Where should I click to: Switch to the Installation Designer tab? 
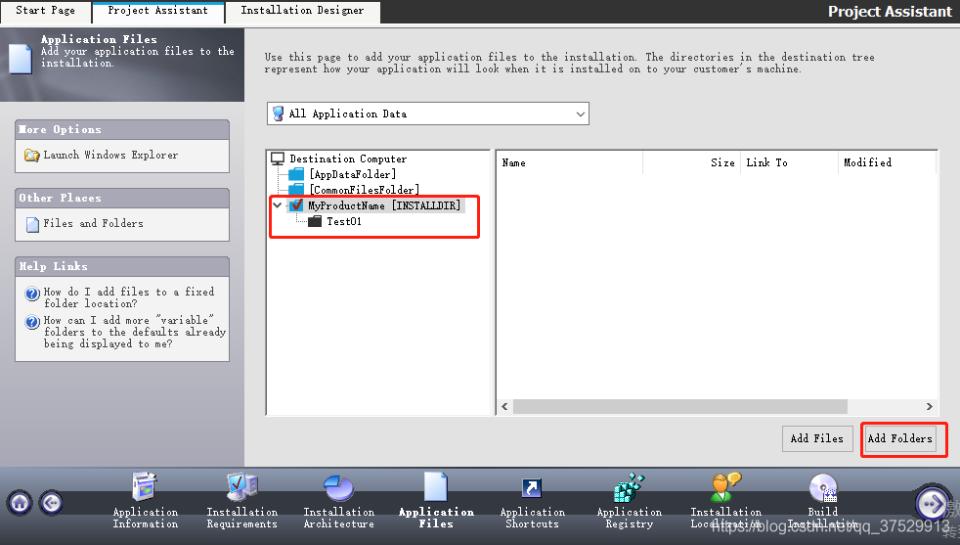pyautogui.click(x=302, y=10)
